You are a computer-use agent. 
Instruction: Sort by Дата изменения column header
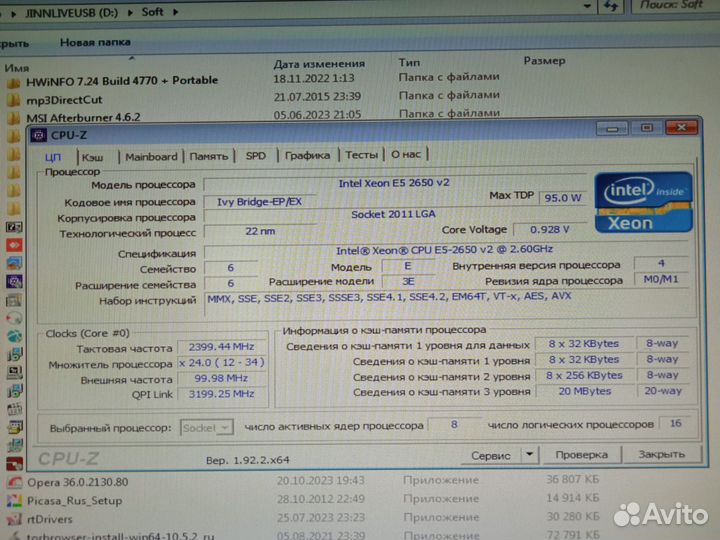click(x=319, y=64)
